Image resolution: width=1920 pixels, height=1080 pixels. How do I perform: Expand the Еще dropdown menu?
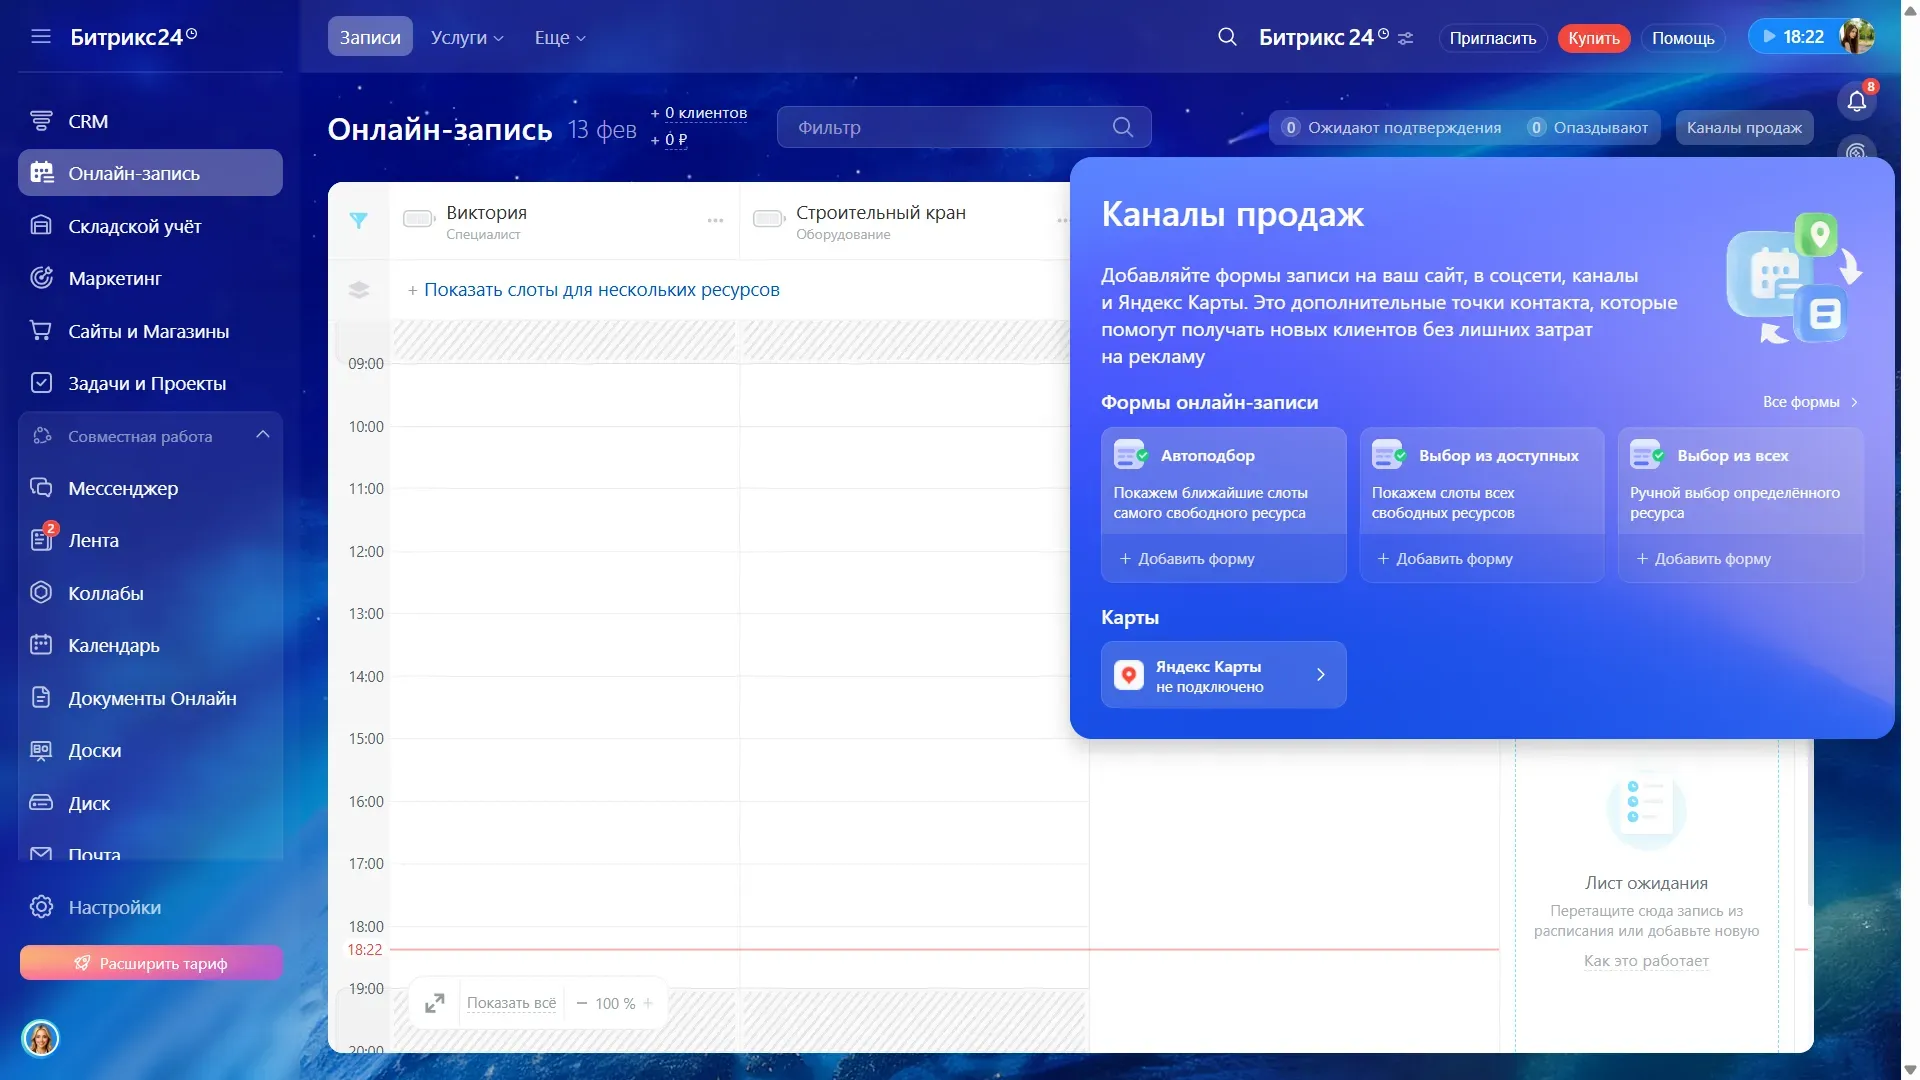click(x=560, y=37)
